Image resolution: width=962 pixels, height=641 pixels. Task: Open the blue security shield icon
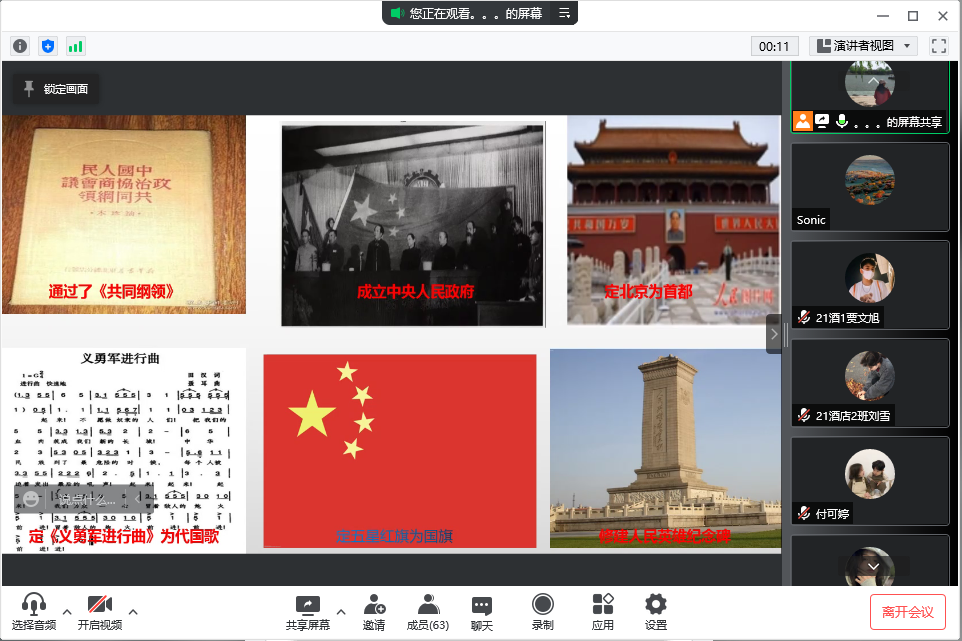[x=48, y=46]
